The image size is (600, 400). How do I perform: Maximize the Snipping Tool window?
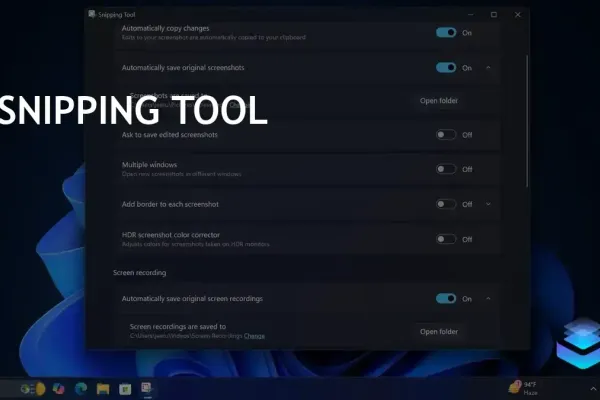pyautogui.click(x=494, y=15)
